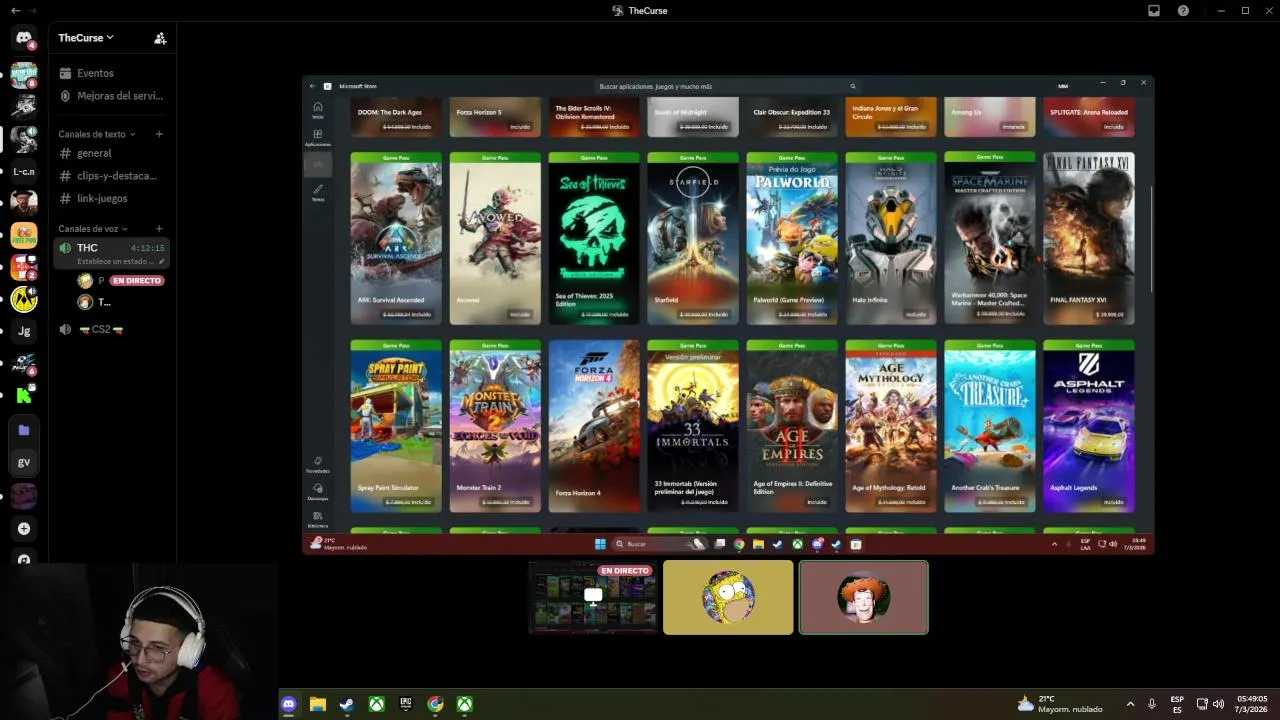Open Google Chrome from the taskbar

point(435,704)
